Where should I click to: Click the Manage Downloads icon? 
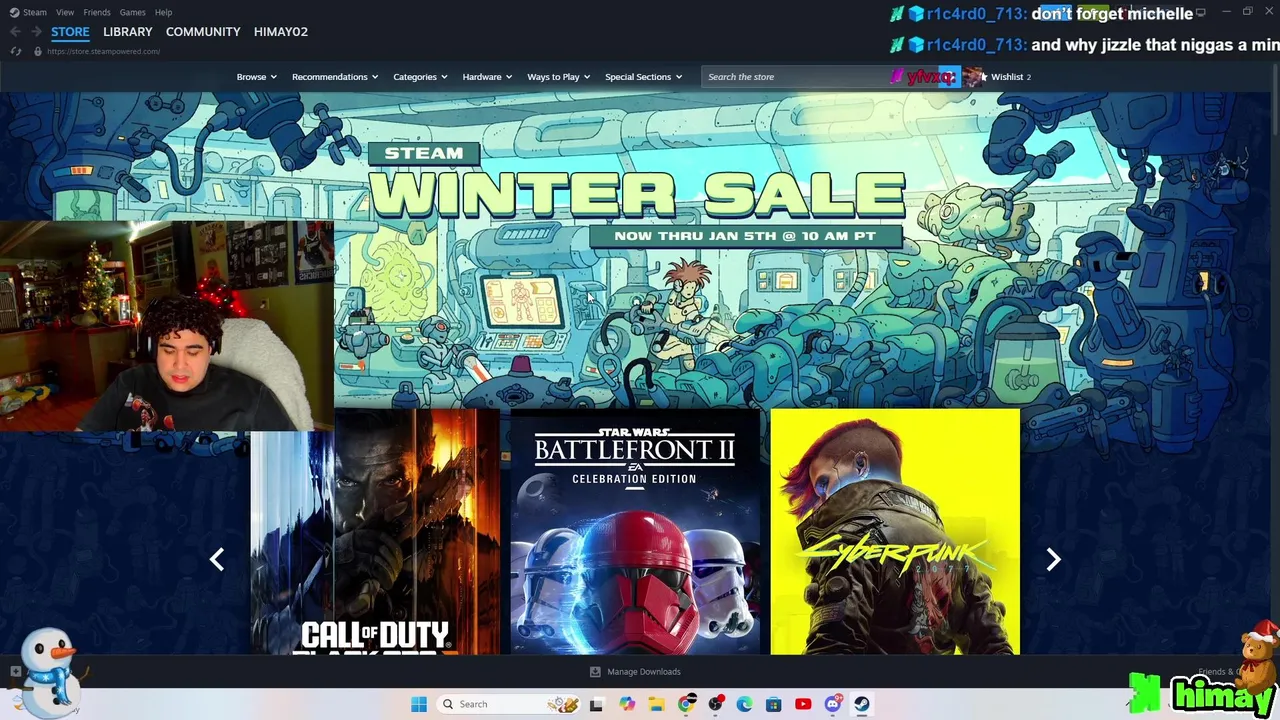tap(595, 672)
